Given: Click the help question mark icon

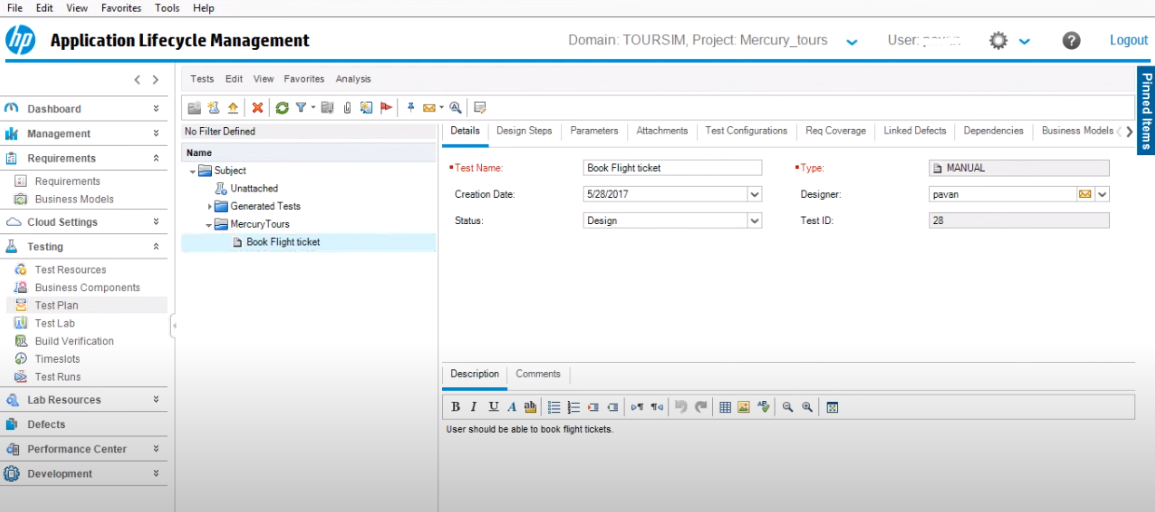Looking at the screenshot, I should [x=1071, y=41].
